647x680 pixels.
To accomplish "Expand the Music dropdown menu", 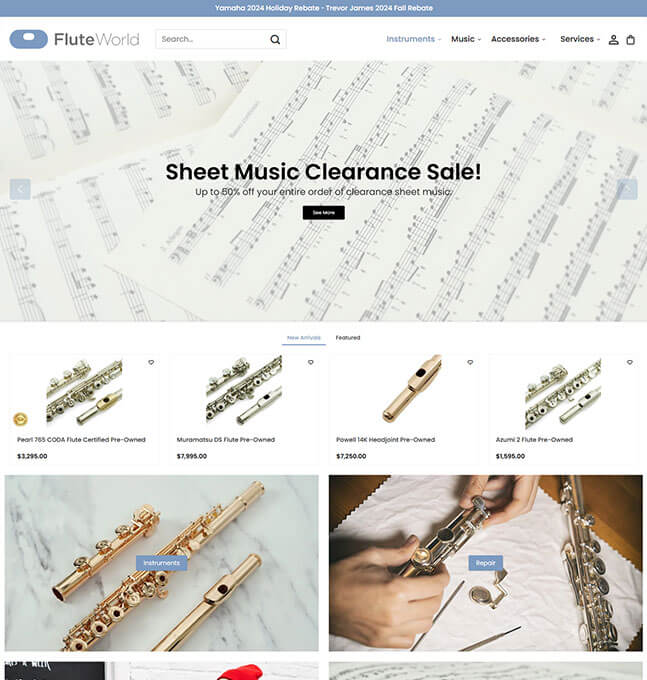I will tap(466, 39).
